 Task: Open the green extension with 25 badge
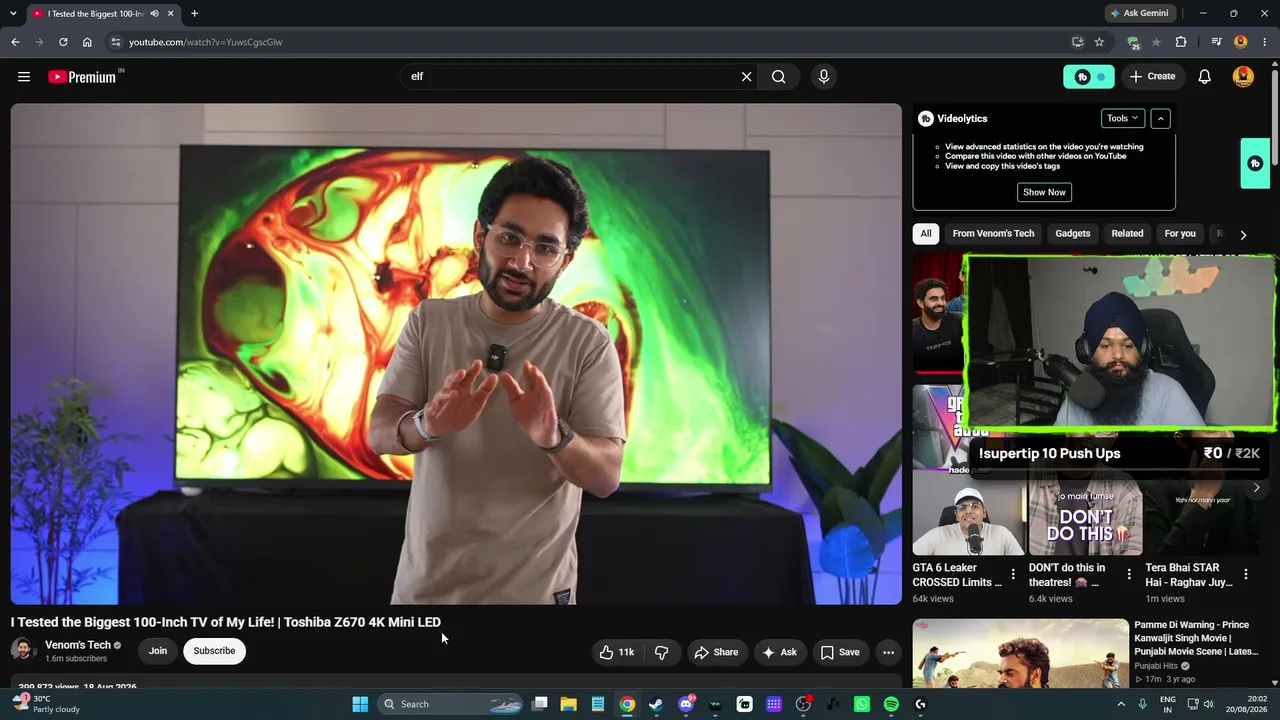coord(1133,42)
